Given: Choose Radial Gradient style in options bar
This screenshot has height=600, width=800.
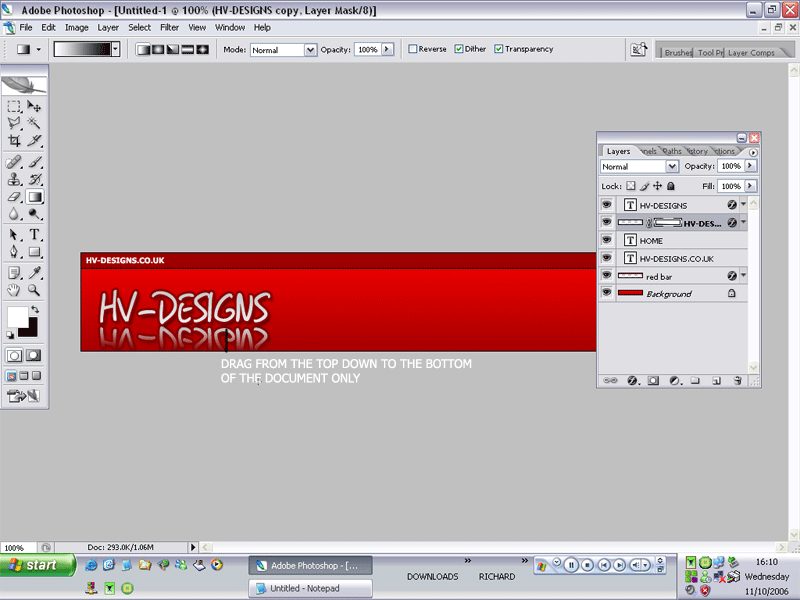Looking at the screenshot, I should click(158, 49).
